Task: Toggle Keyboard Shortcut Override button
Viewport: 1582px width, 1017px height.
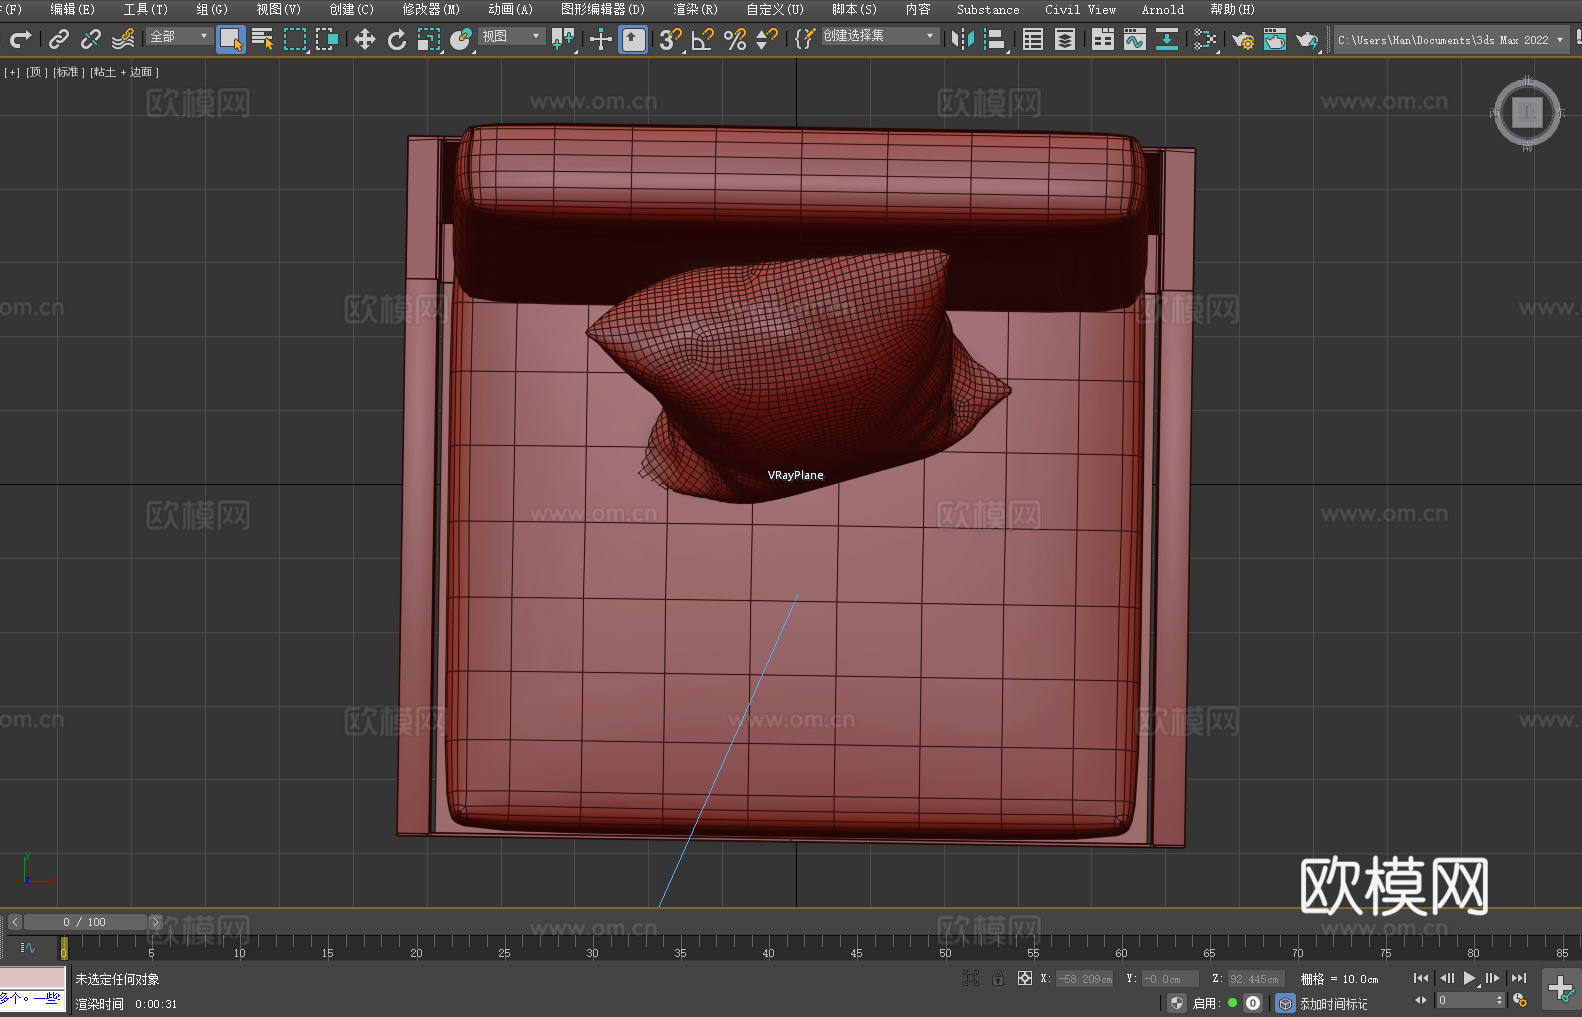Action: point(633,39)
